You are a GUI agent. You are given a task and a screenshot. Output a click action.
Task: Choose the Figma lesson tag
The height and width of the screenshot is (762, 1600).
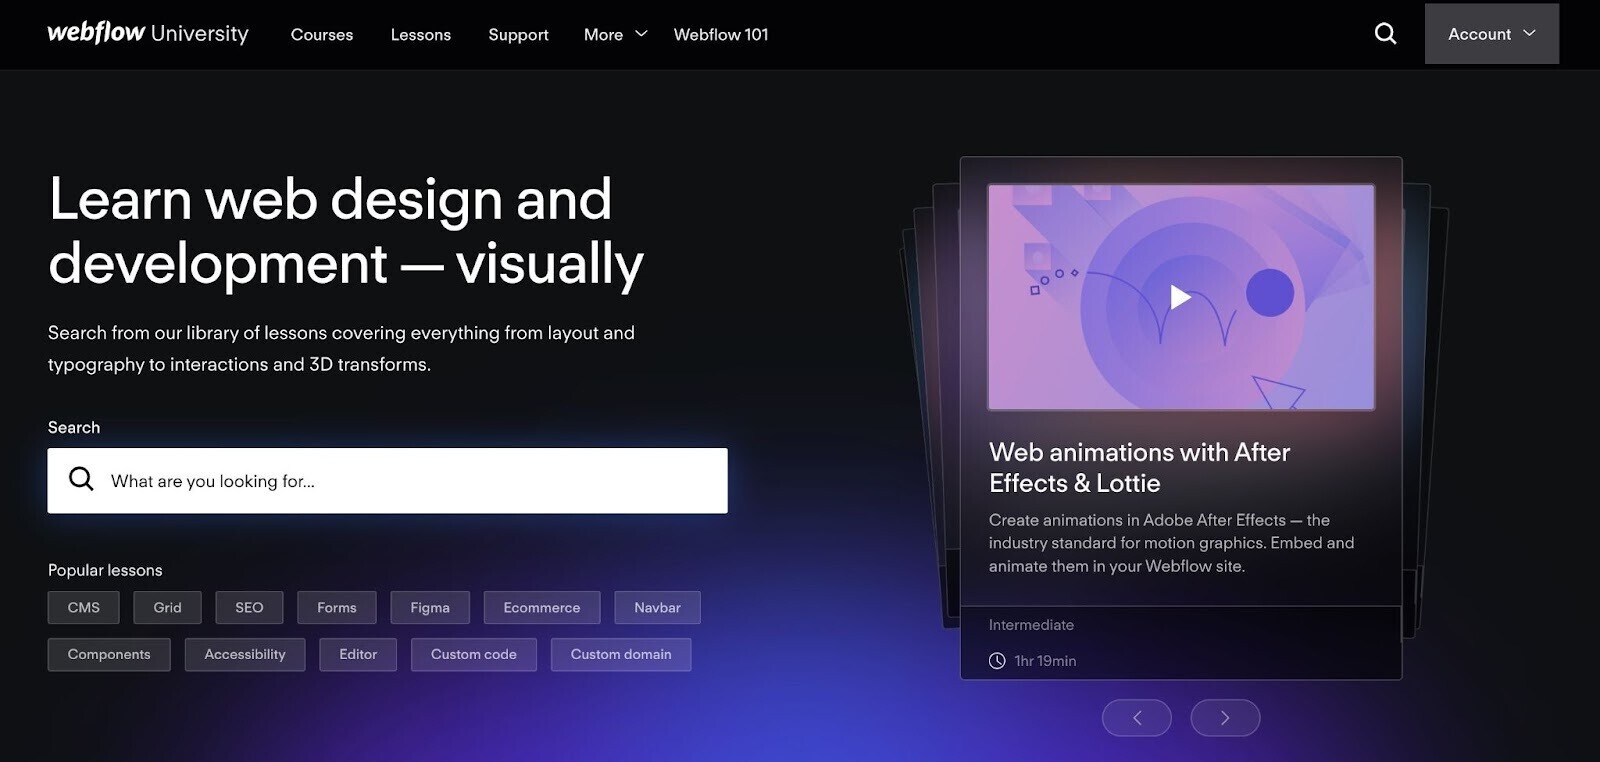tap(430, 607)
